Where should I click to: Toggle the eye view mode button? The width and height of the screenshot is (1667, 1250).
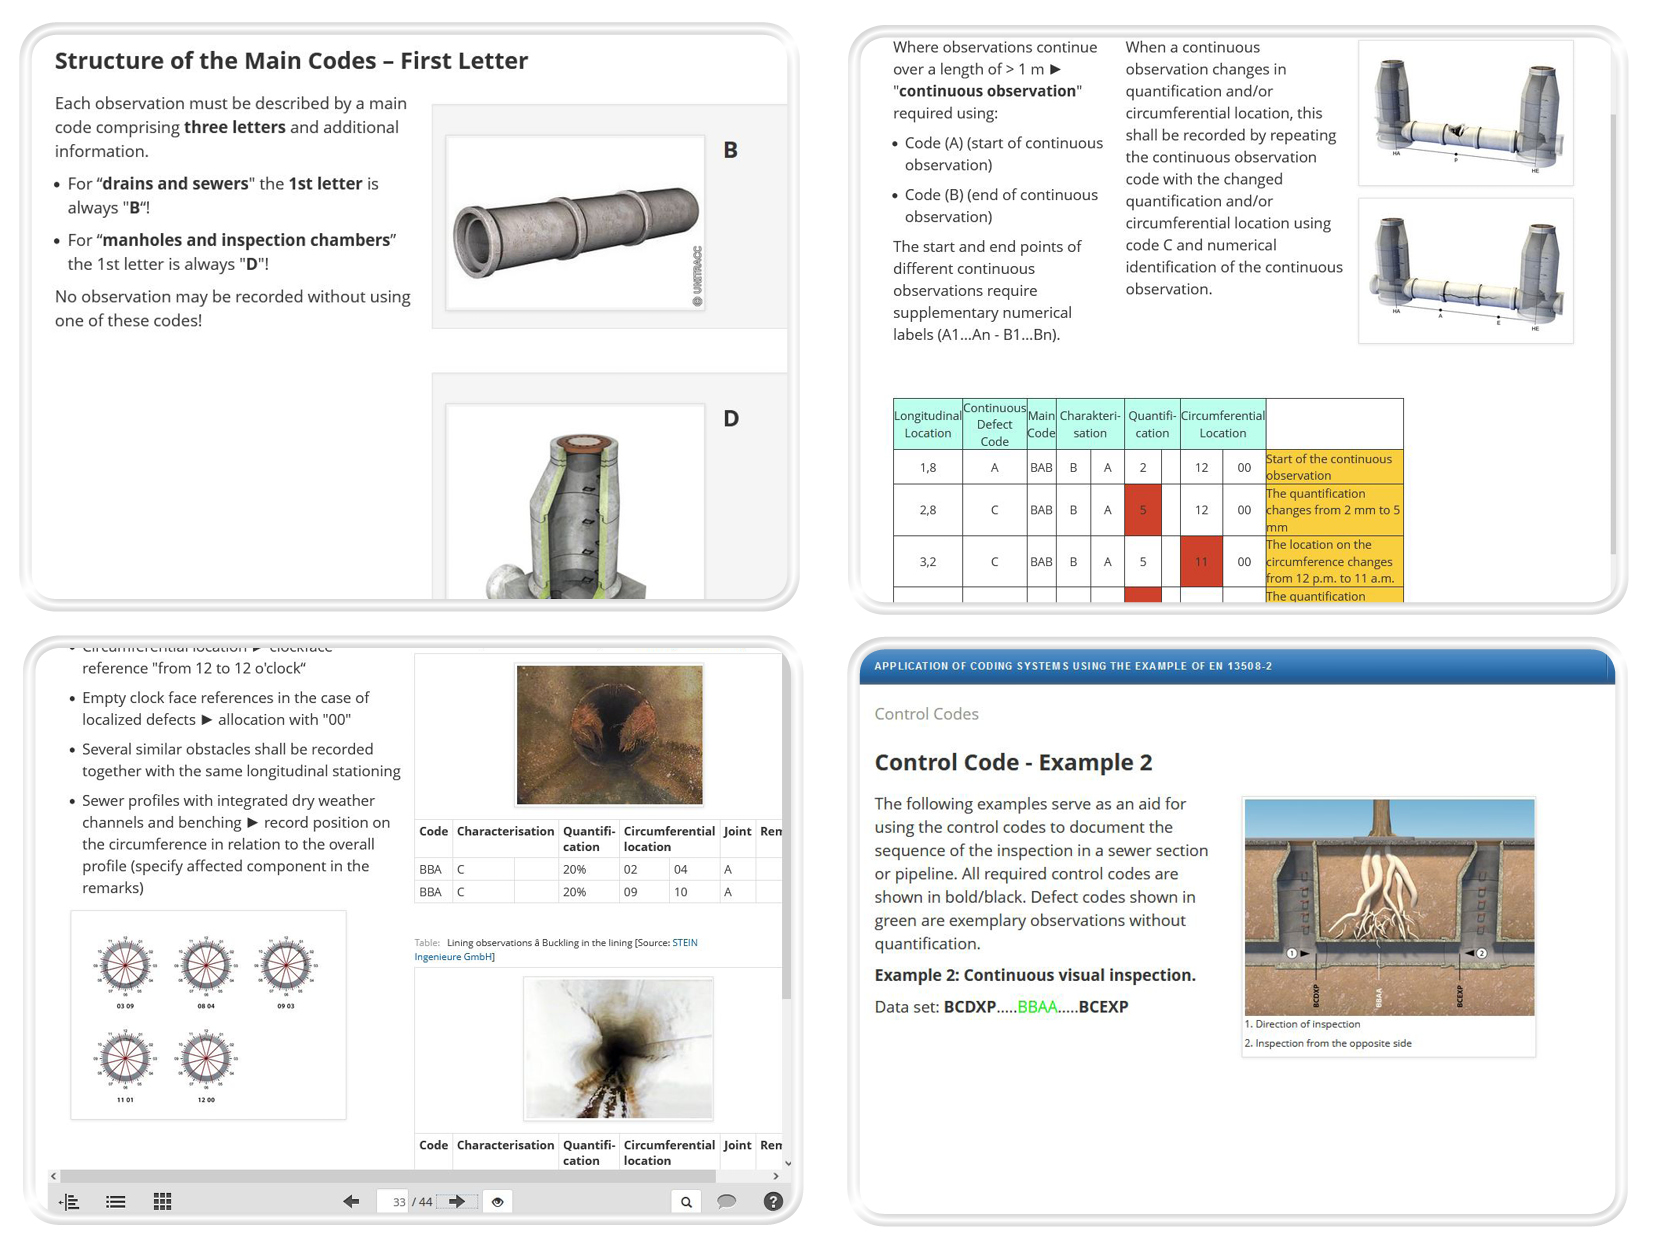[498, 1202]
